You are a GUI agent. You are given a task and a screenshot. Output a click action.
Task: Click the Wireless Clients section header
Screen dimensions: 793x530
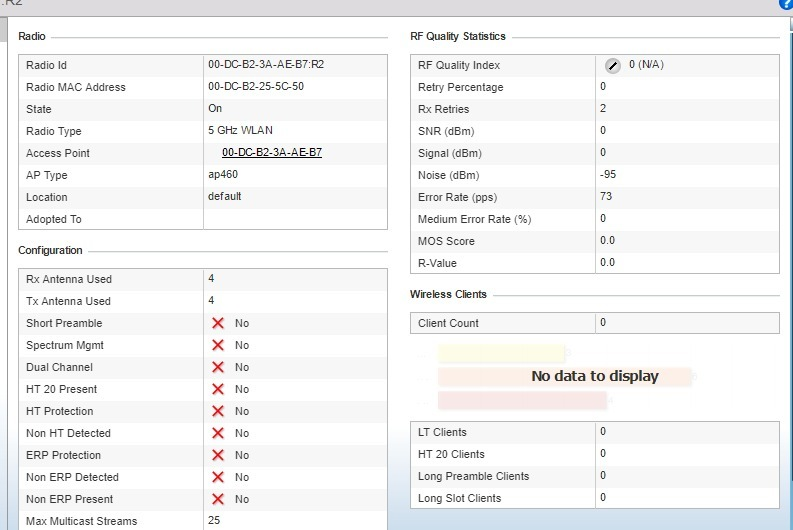click(x=448, y=294)
